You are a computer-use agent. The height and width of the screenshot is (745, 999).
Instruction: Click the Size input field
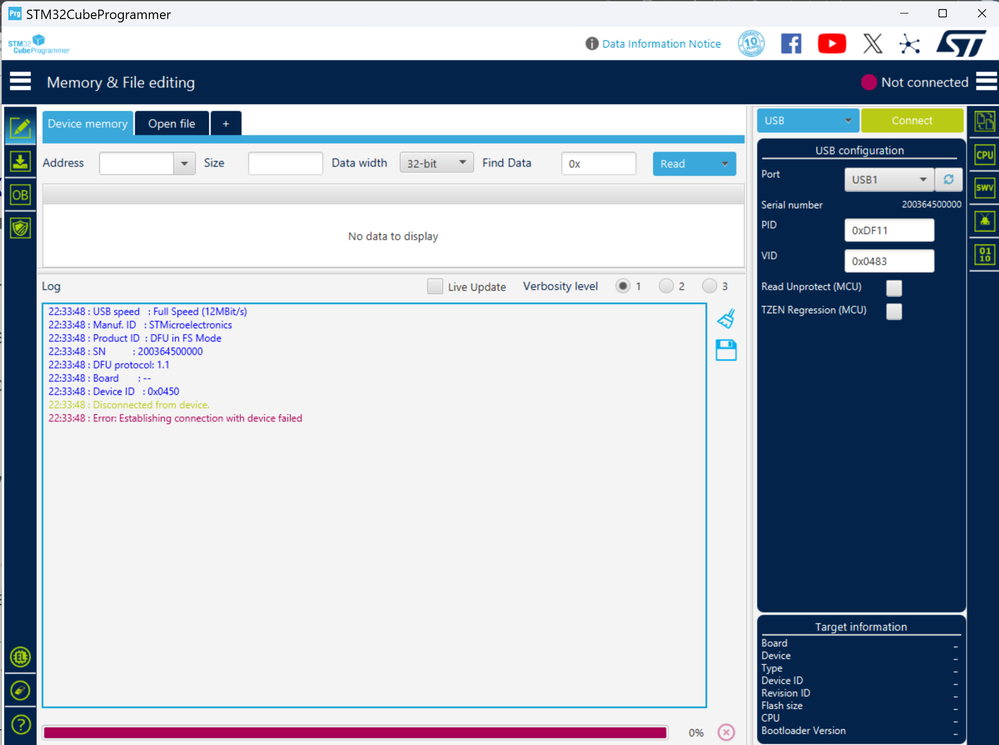point(285,163)
